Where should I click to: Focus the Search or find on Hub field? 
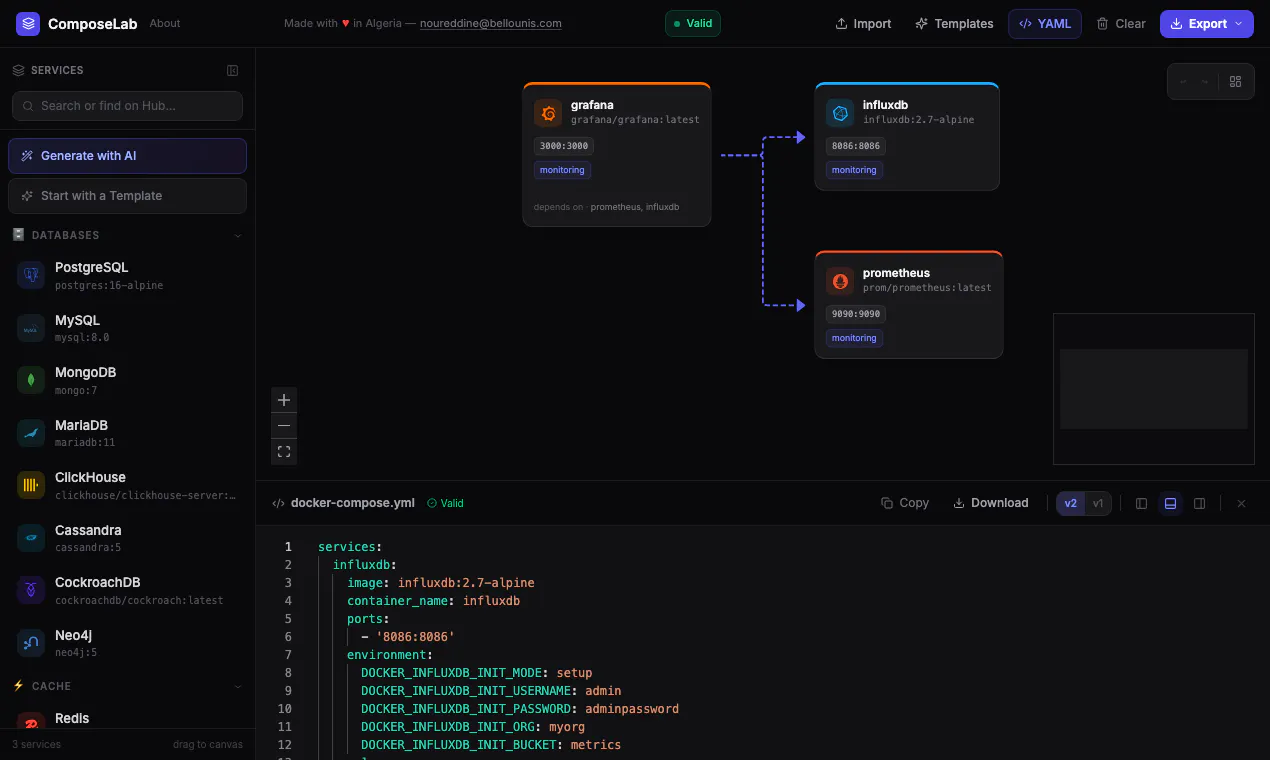[127, 106]
